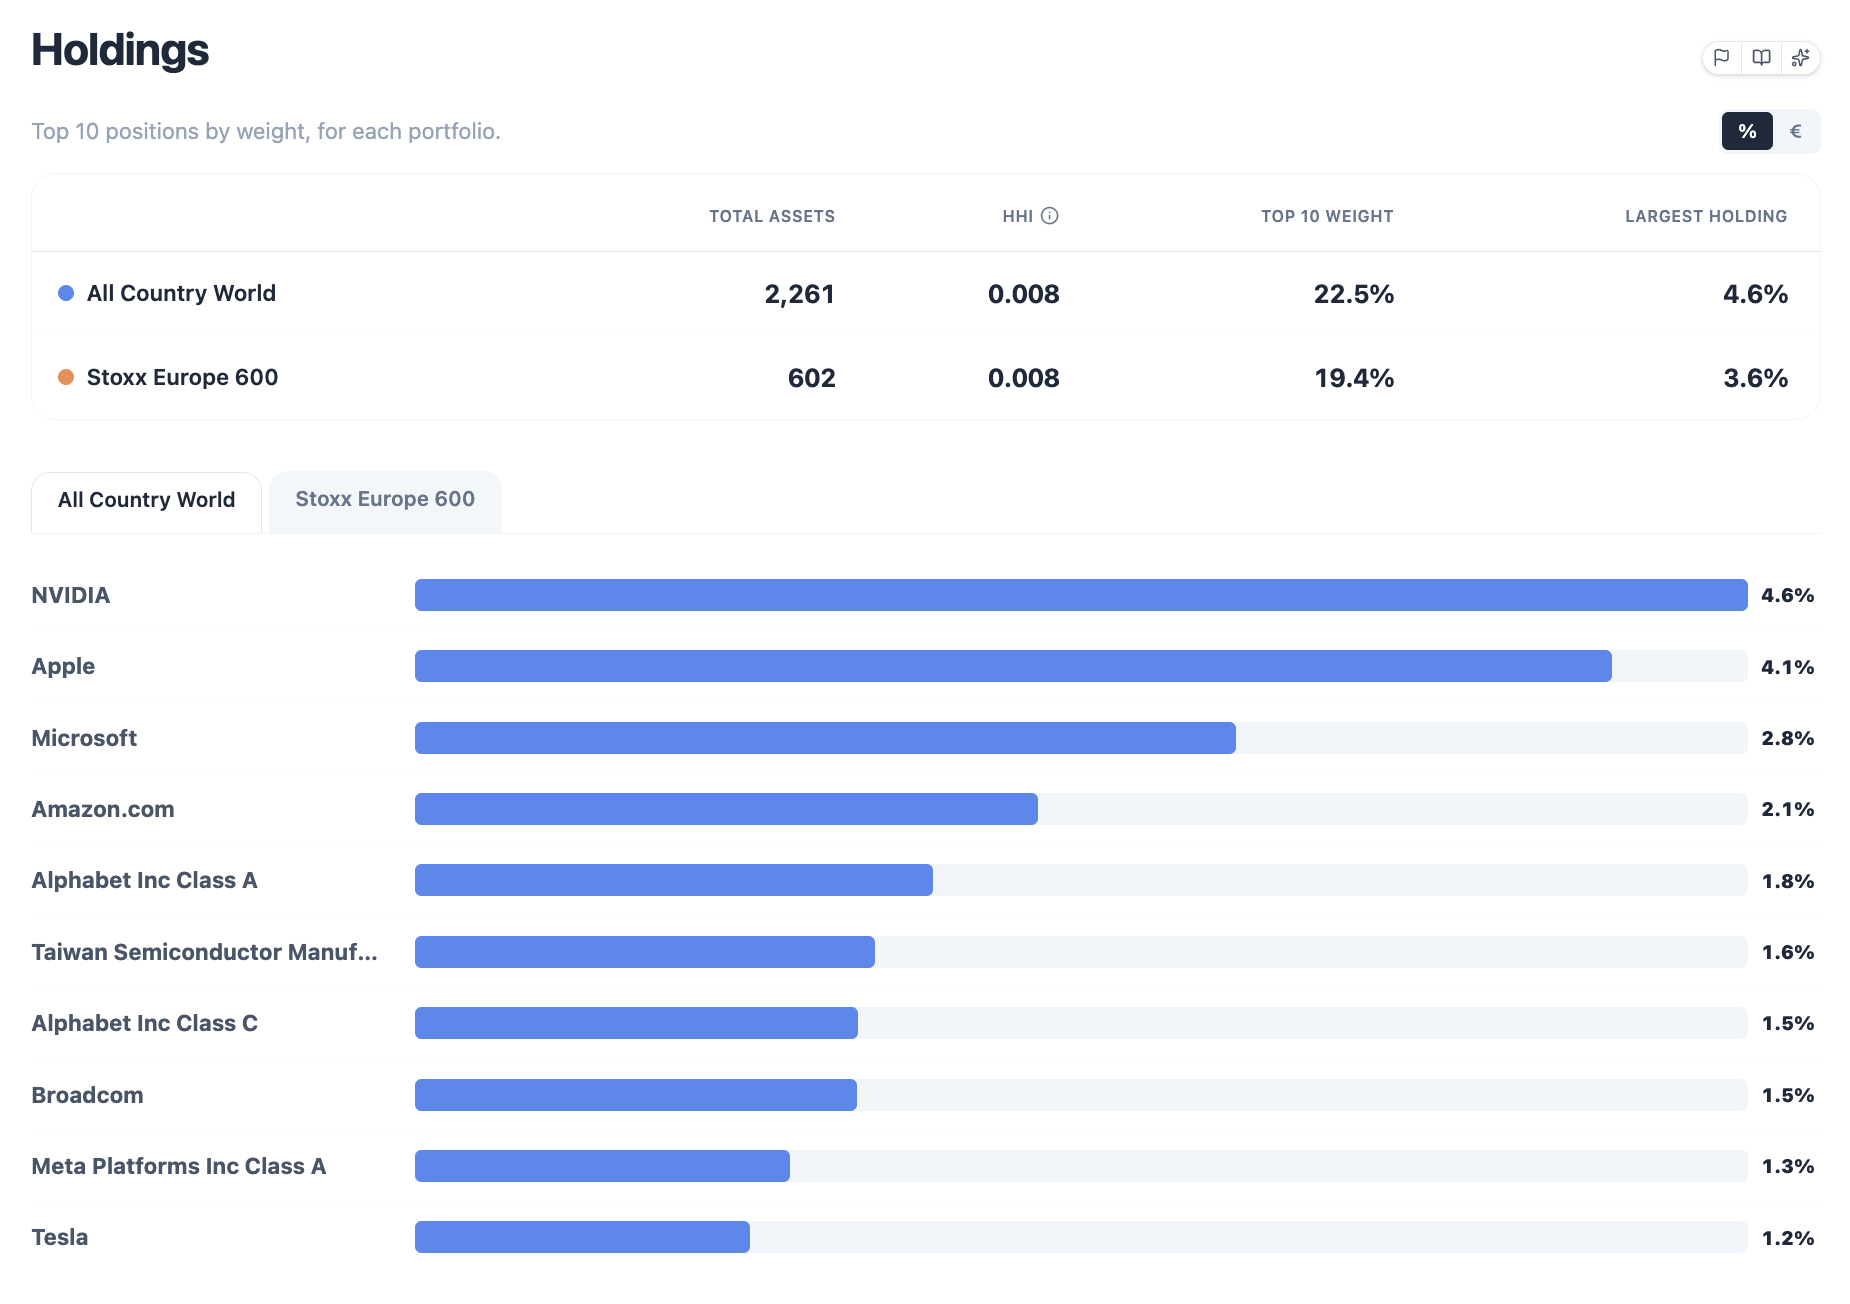Click Amazon.com's 2.1% weight value
Image resolution: width=1850 pixels, height=1304 pixels.
coord(1787,809)
